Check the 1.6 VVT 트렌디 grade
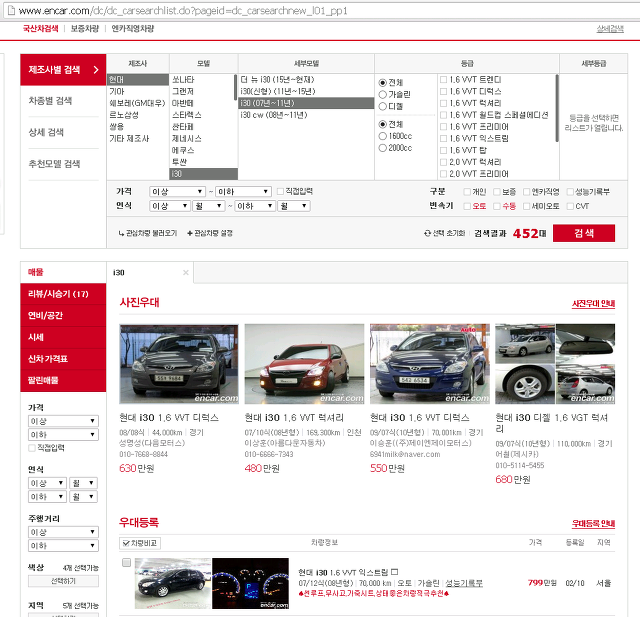Viewport: 640px width, 617px height. click(443, 80)
